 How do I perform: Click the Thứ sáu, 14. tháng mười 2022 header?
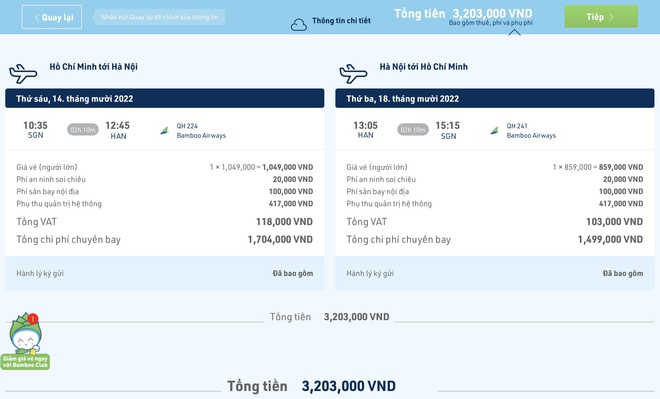click(165, 98)
